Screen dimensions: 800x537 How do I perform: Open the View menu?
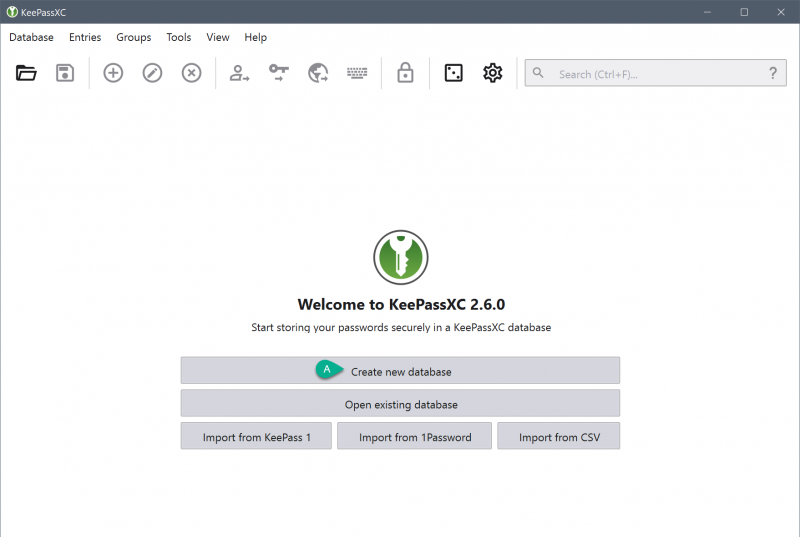[x=218, y=37]
